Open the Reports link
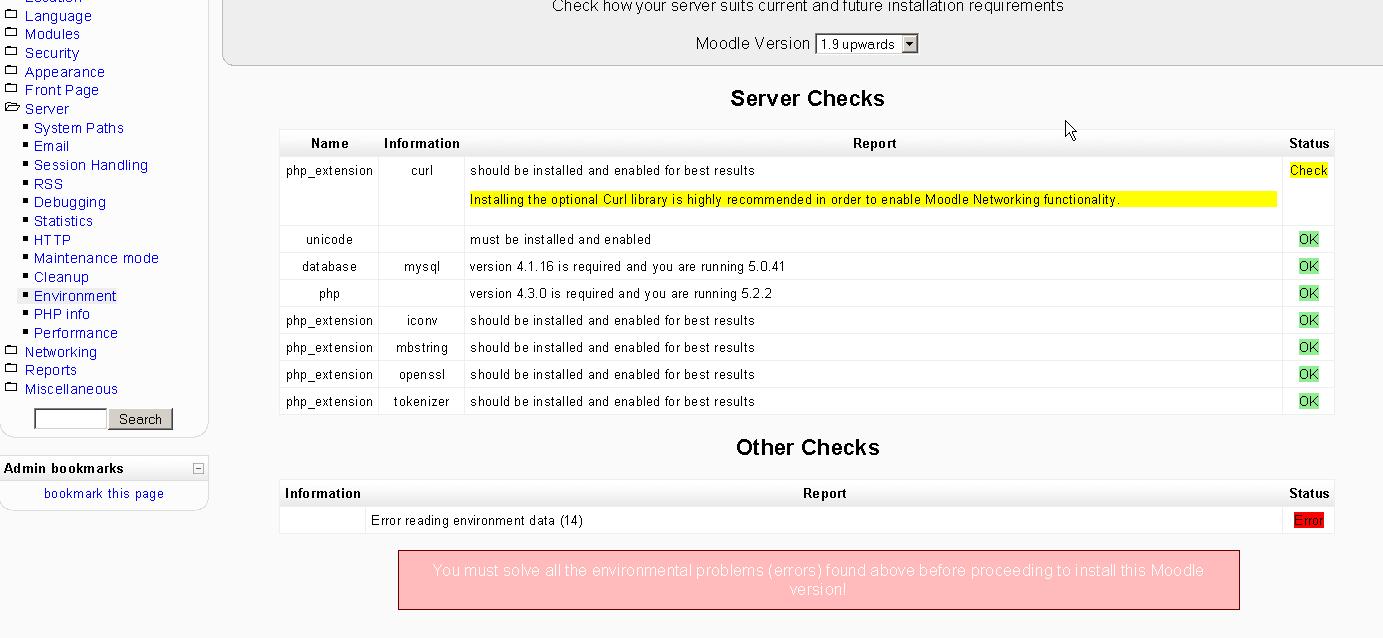Viewport: 1383px width, 638px height. 51,370
